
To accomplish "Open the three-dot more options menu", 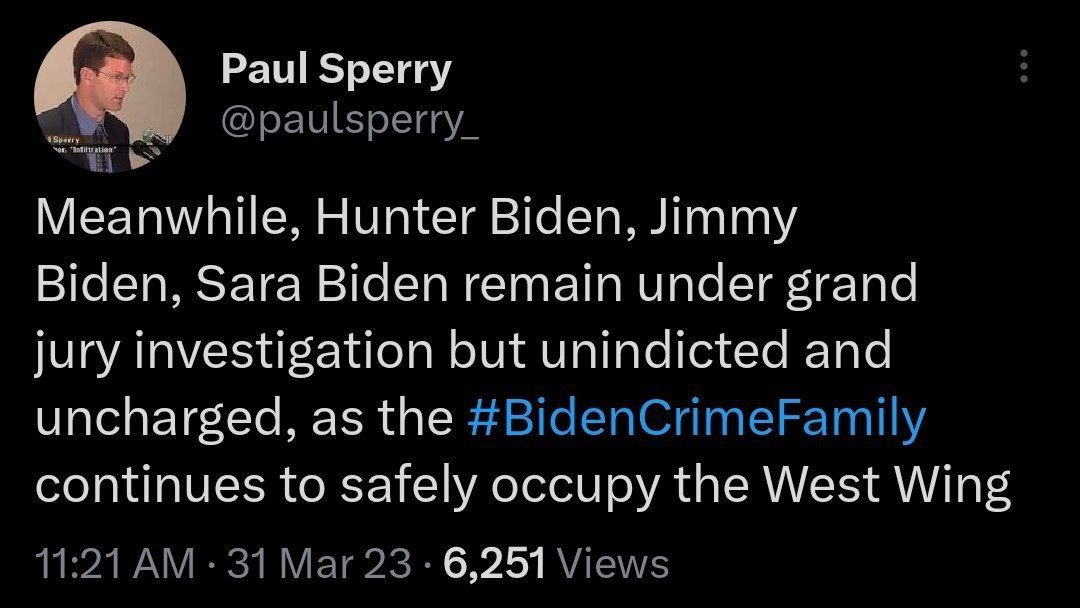I will coord(1022,68).
